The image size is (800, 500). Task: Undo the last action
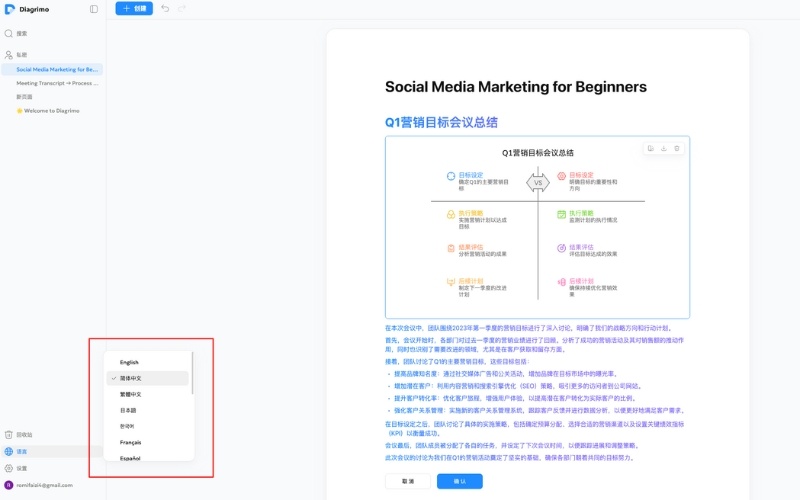pos(165,8)
